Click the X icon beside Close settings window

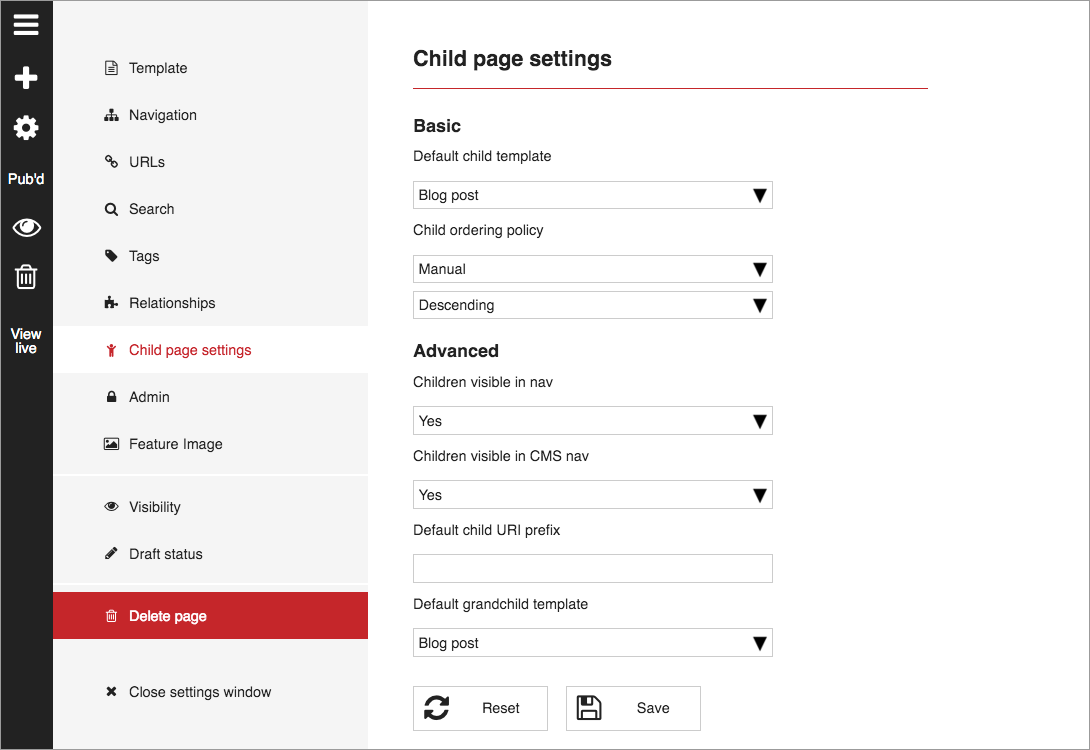click(x=111, y=692)
